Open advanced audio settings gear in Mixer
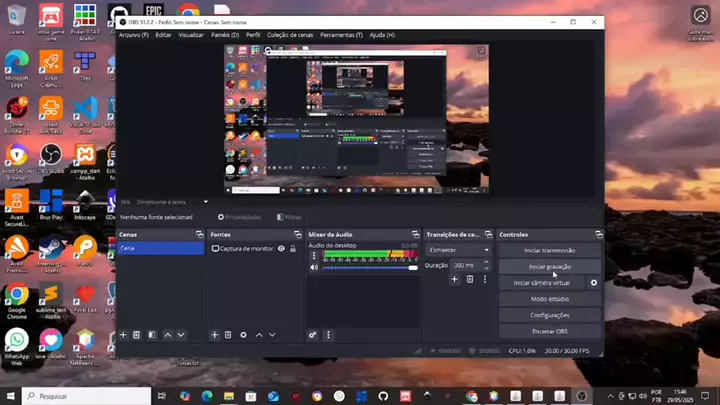The width and height of the screenshot is (720, 405). 313,335
